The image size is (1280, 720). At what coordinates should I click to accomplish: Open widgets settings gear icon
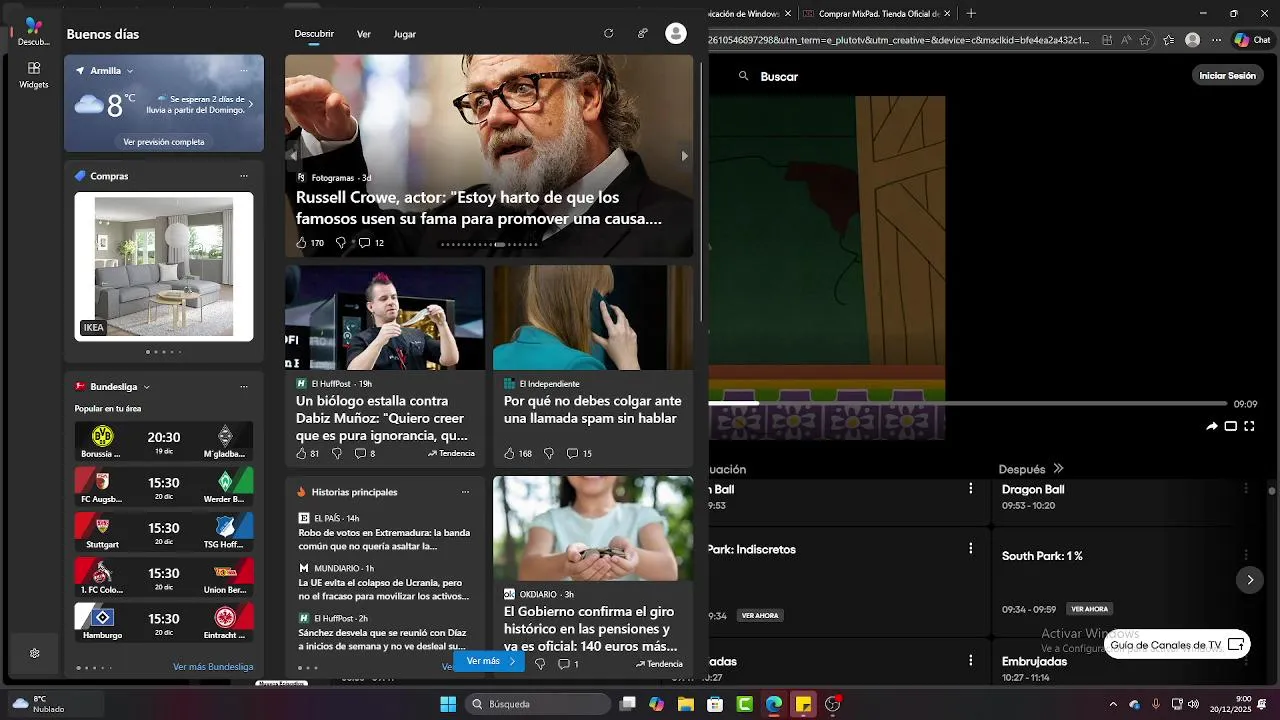click(34, 653)
